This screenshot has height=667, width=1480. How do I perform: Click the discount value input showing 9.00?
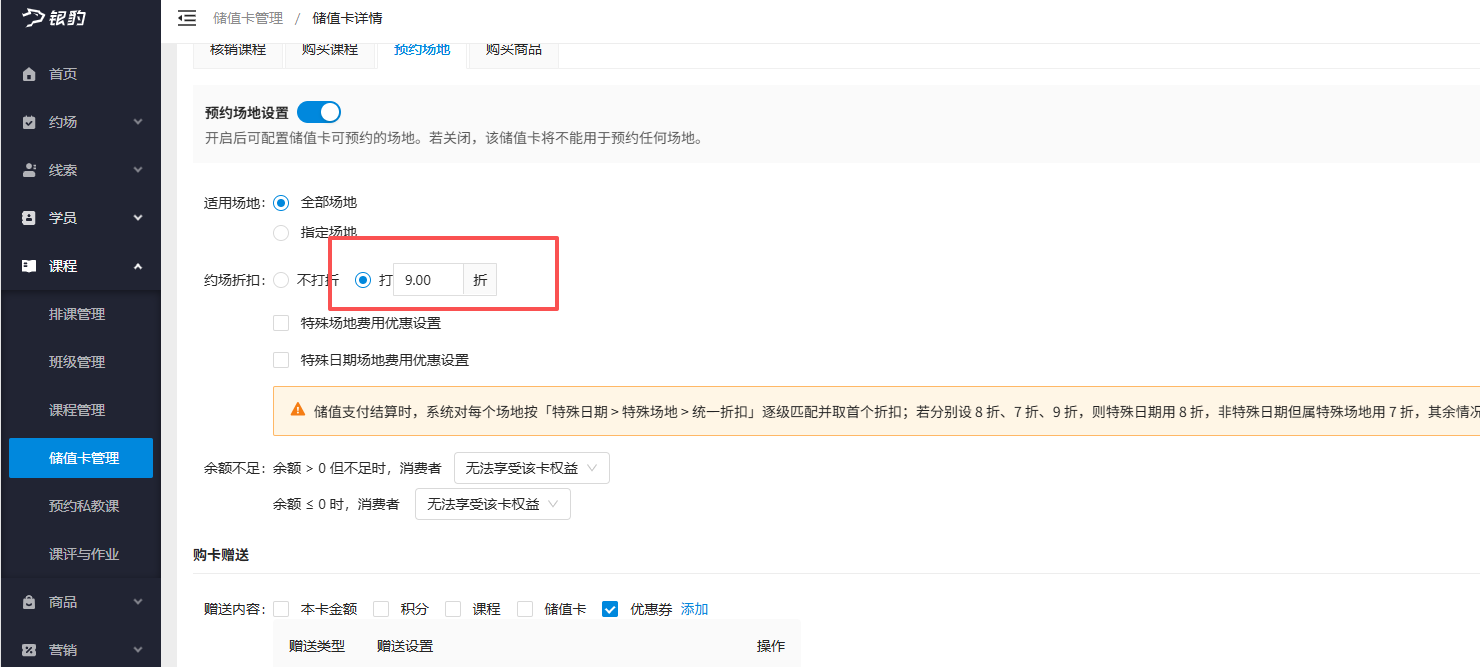[x=428, y=279]
